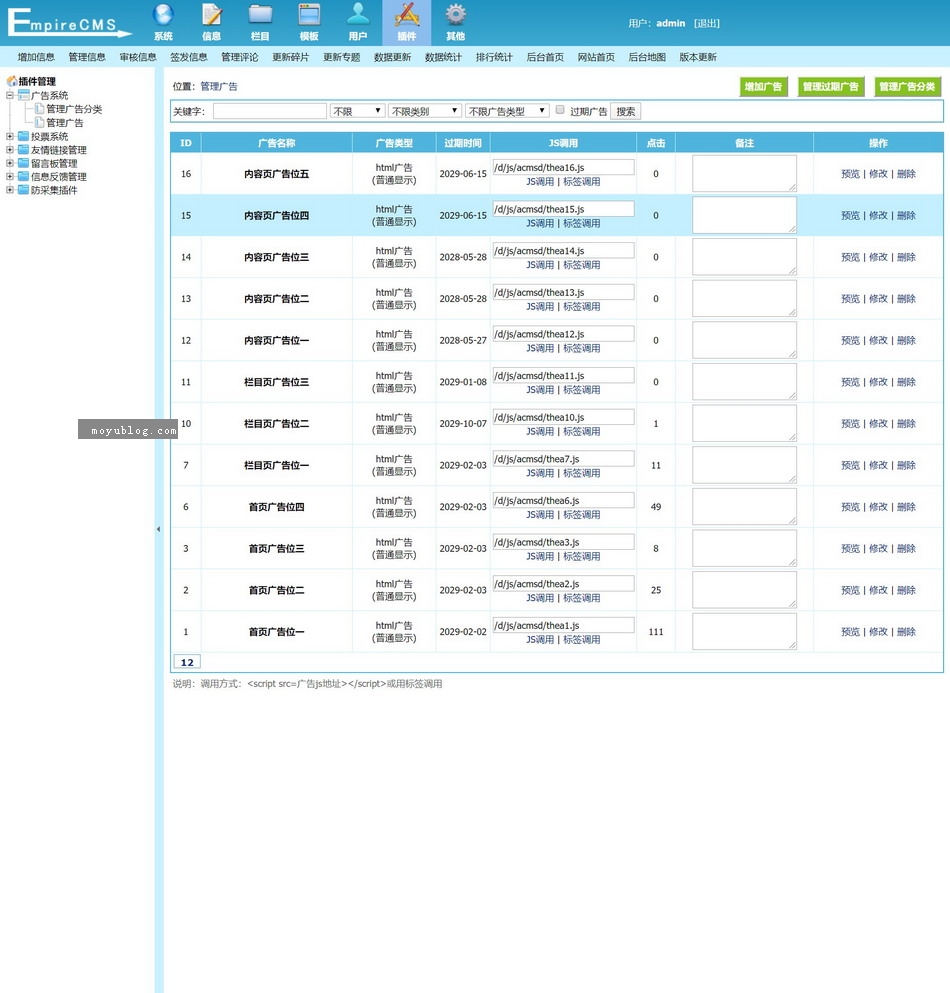Click the 备注 textarea for 内容页广告位四
The image size is (950, 993).
(x=744, y=215)
